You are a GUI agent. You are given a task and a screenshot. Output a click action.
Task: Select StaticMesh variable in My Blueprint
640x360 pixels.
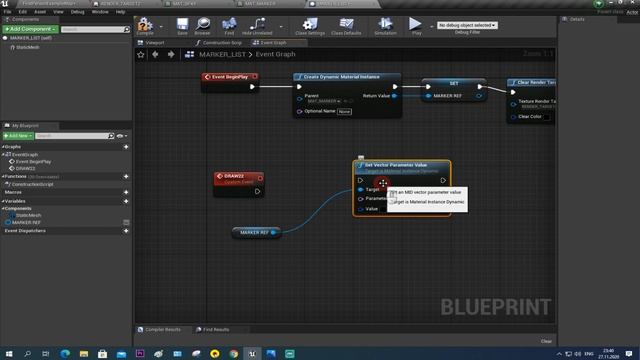tap(28, 215)
